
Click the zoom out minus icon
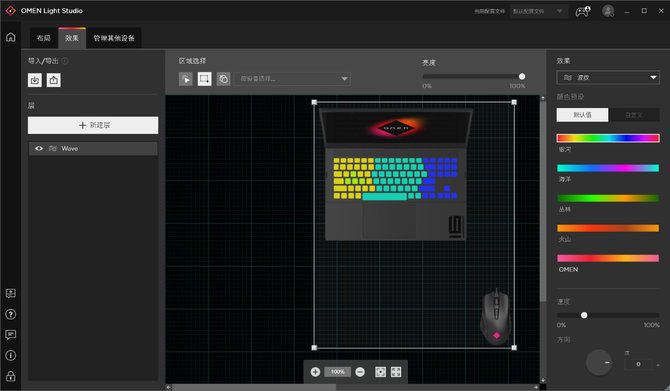pos(360,372)
